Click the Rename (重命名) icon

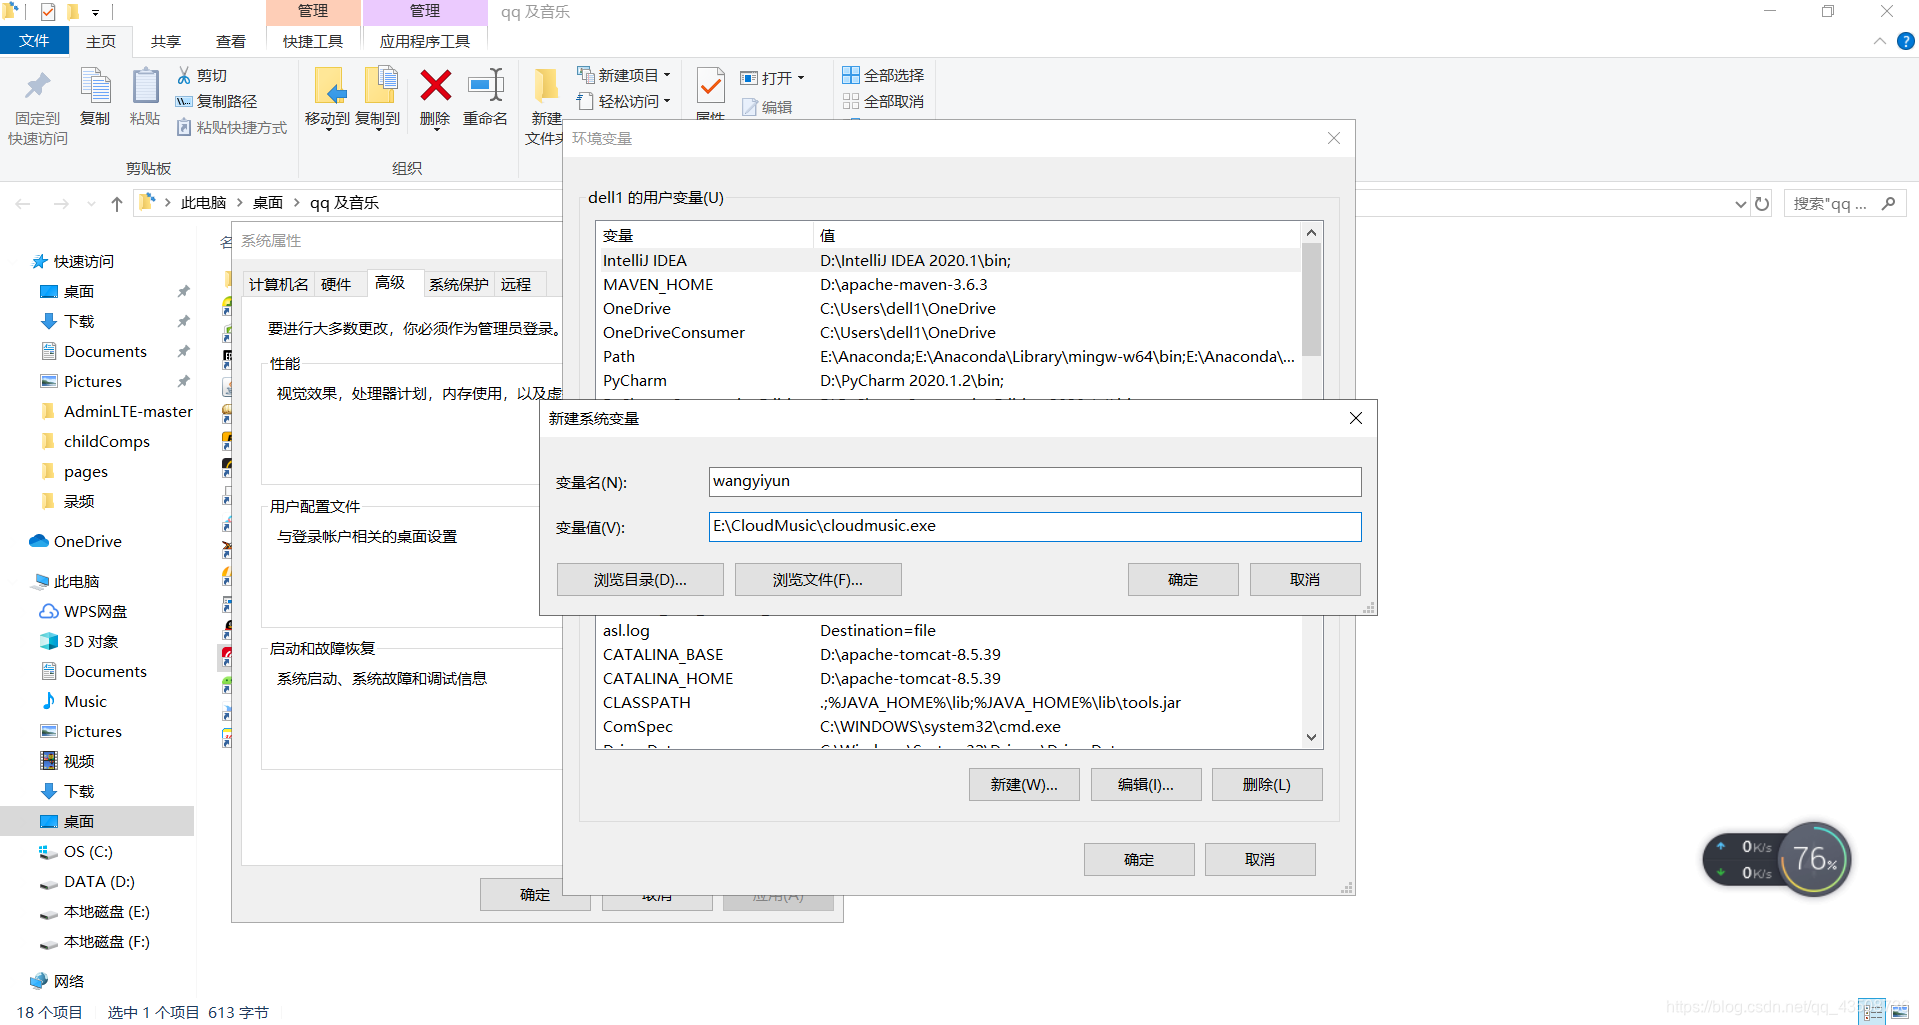485,86
